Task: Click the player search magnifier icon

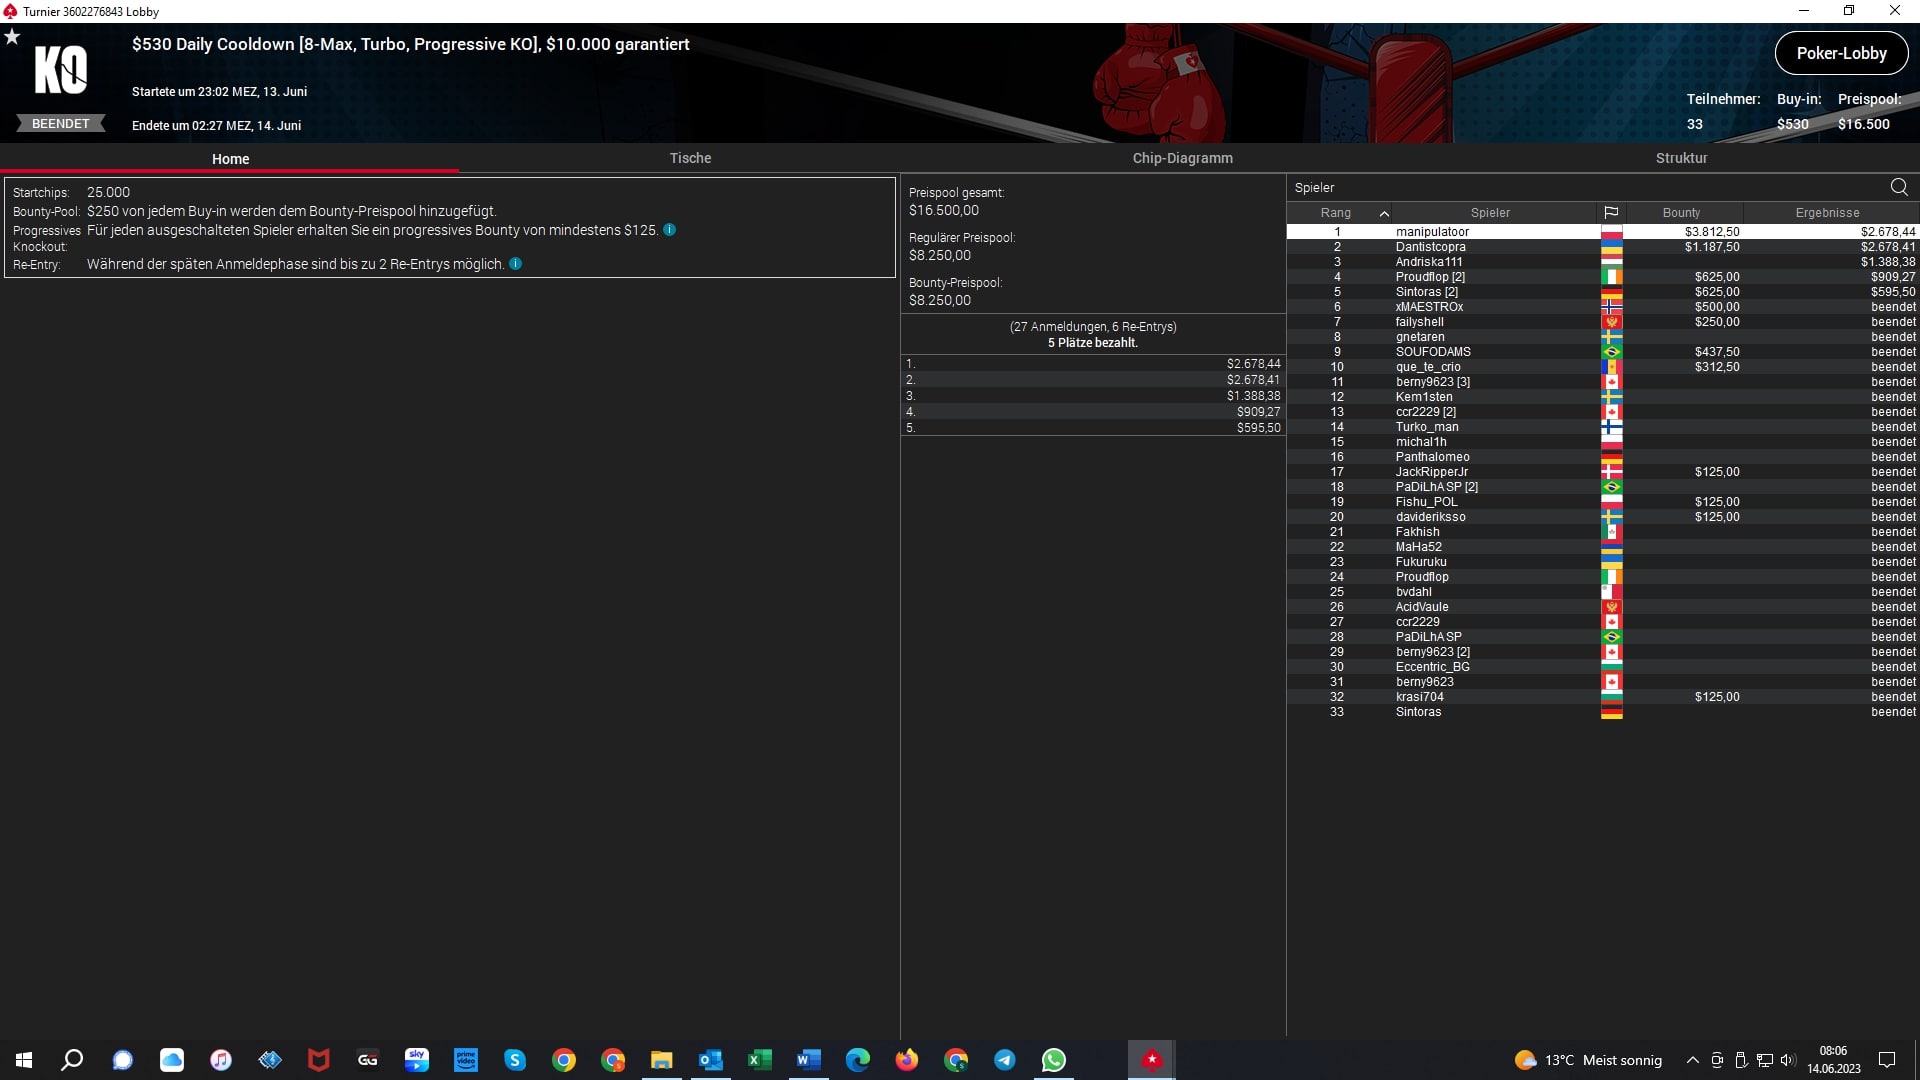Action: (1898, 187)
